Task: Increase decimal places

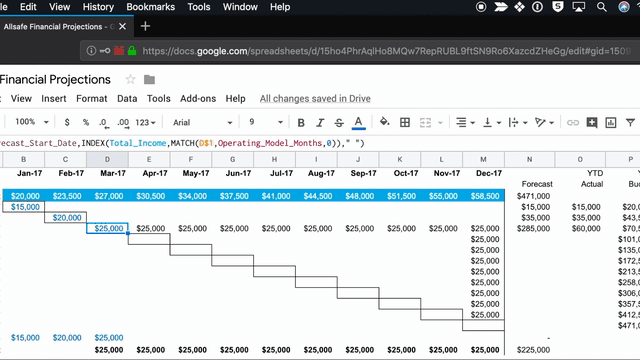Action: pyautogui.click(x=123, y=122)
